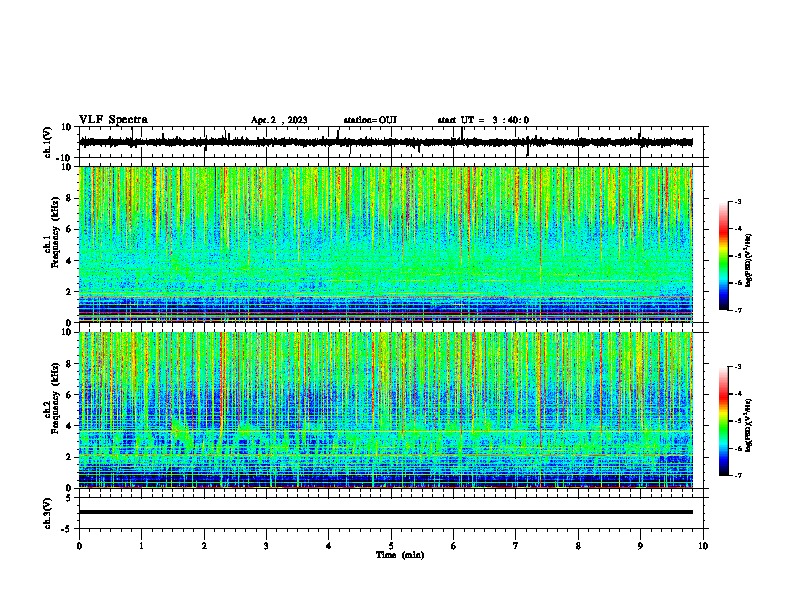Click time axis tick label "1"
792x612 pixels.
(x=141, y=546)
